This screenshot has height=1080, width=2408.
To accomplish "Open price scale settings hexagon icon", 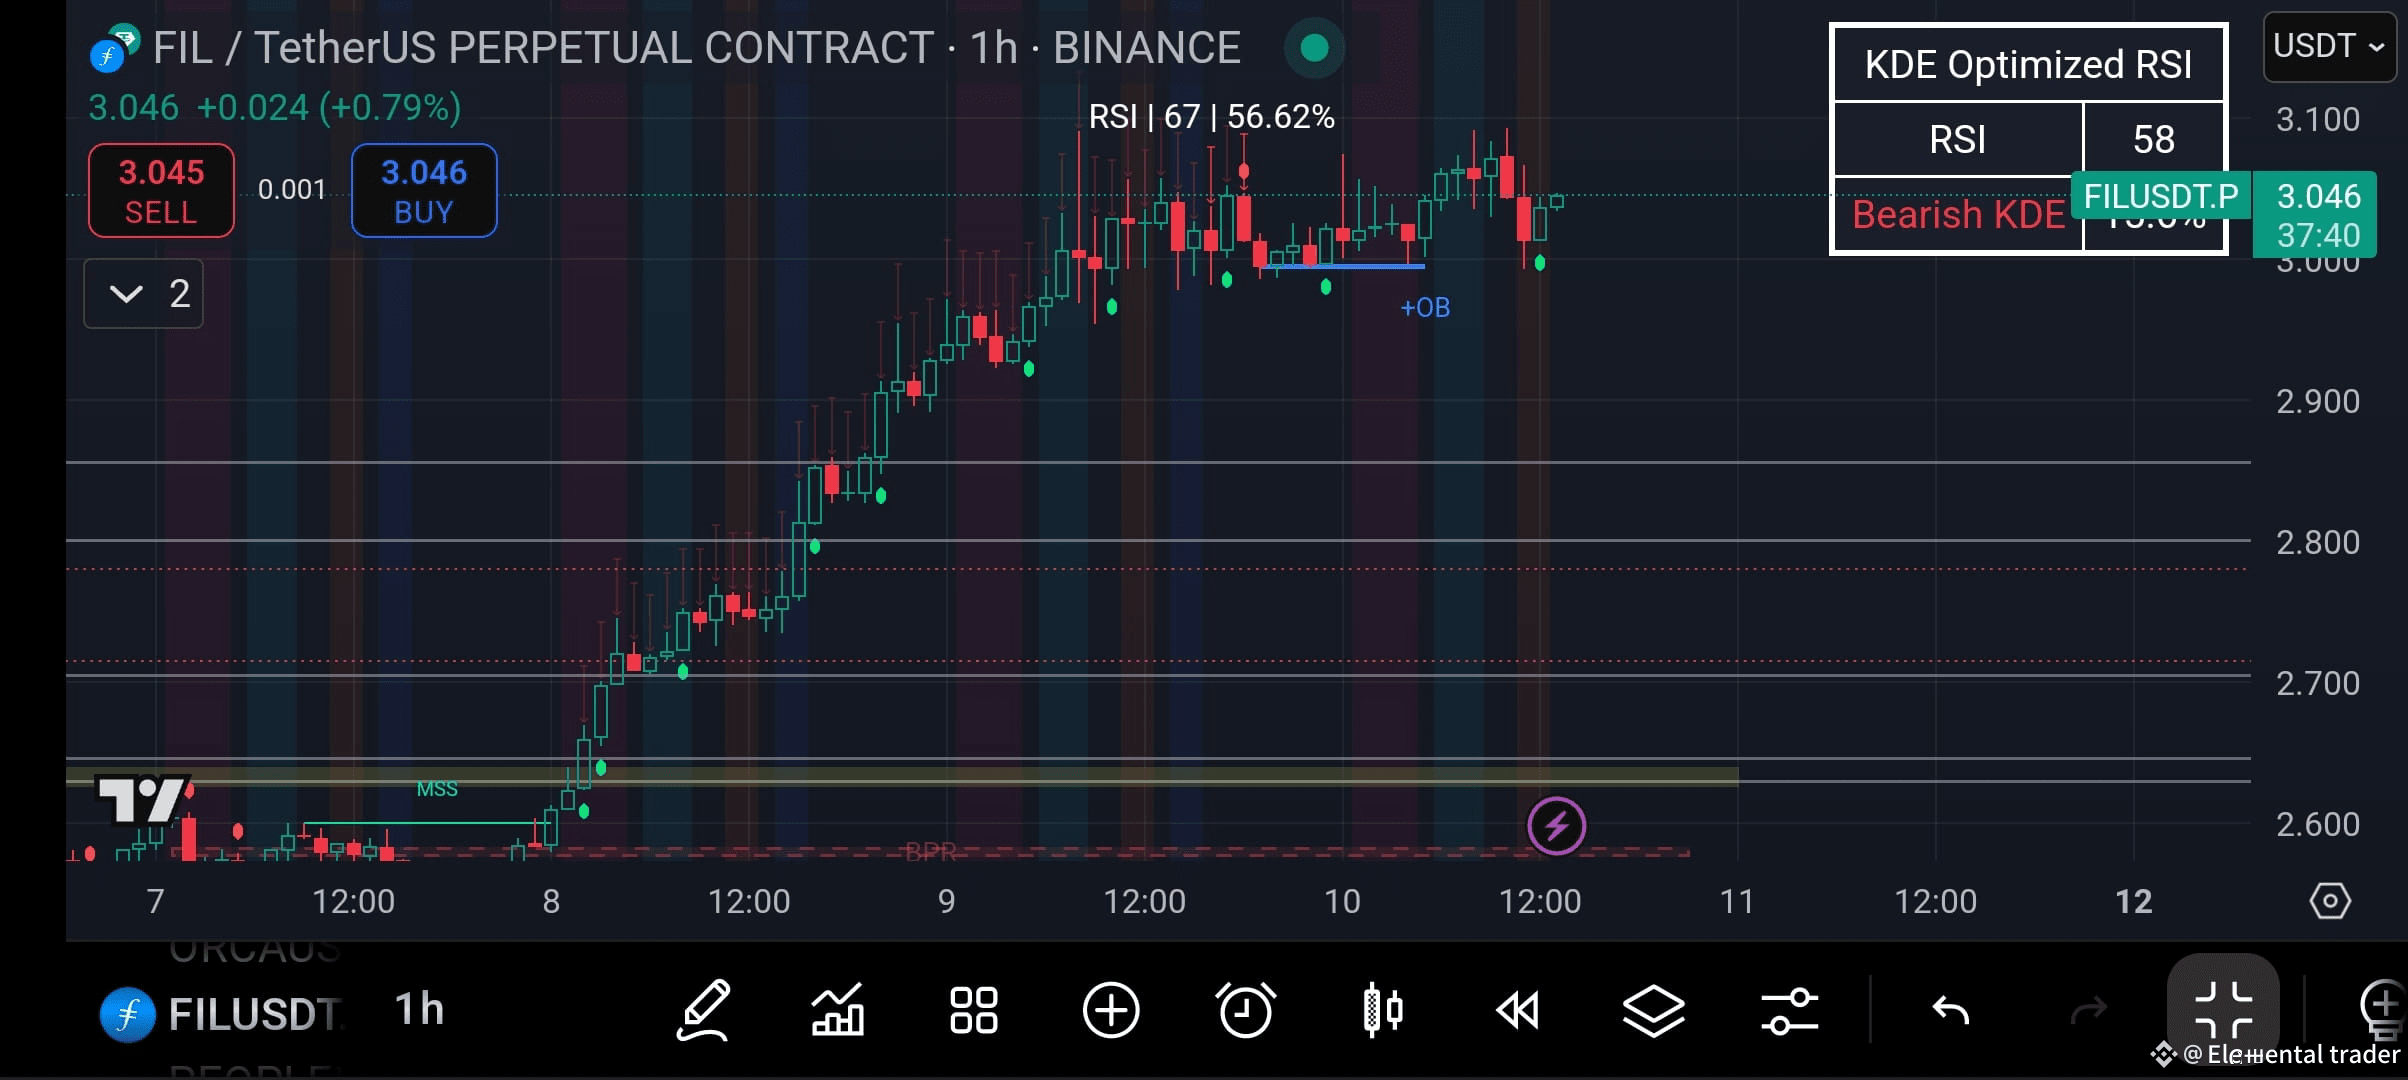I will tap(2330, 901).
